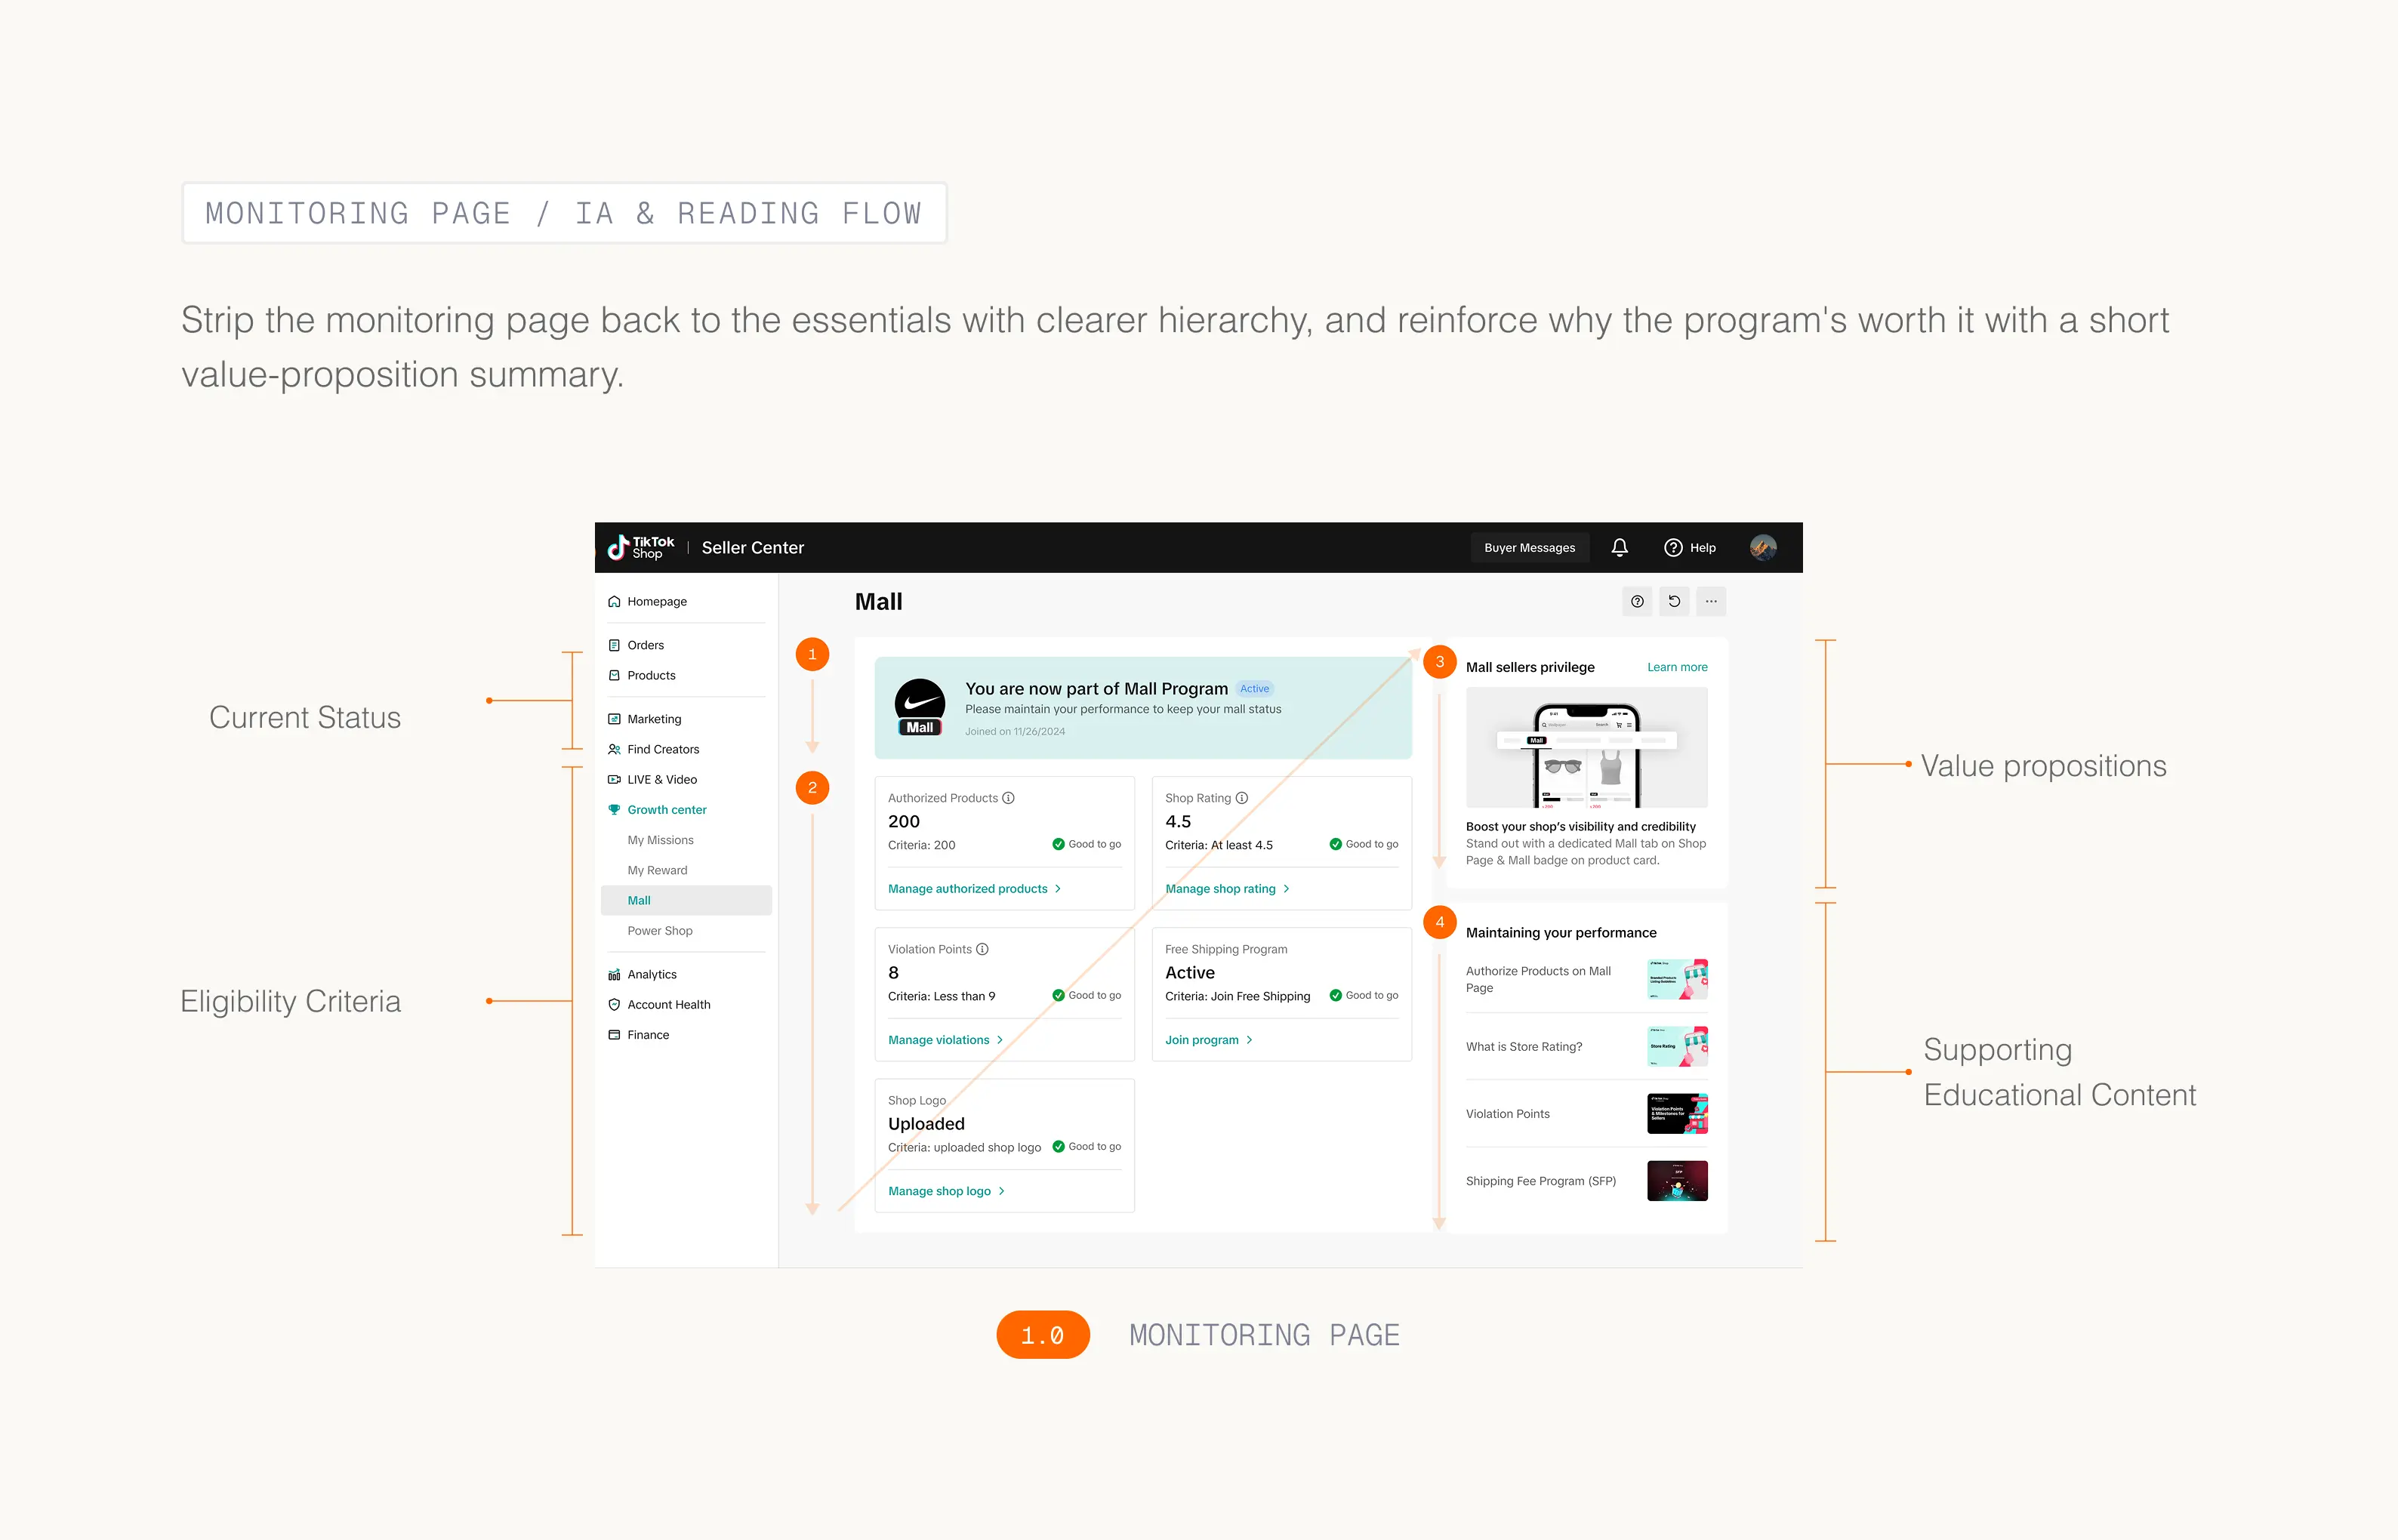Open Shipping Fee Program (SFP) thumbnail
Viewport: 2398px width, 1540px height.
pos(1677,1180)
